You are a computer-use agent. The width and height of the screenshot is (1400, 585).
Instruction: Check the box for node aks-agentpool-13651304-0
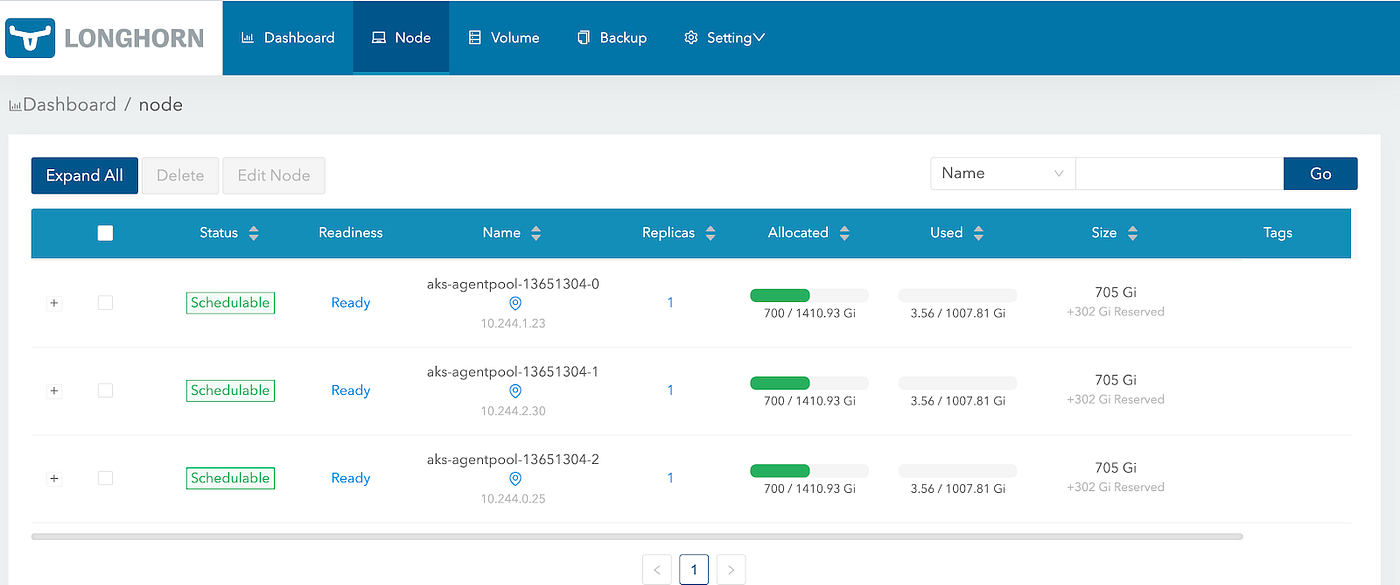(x=105, y=303)
